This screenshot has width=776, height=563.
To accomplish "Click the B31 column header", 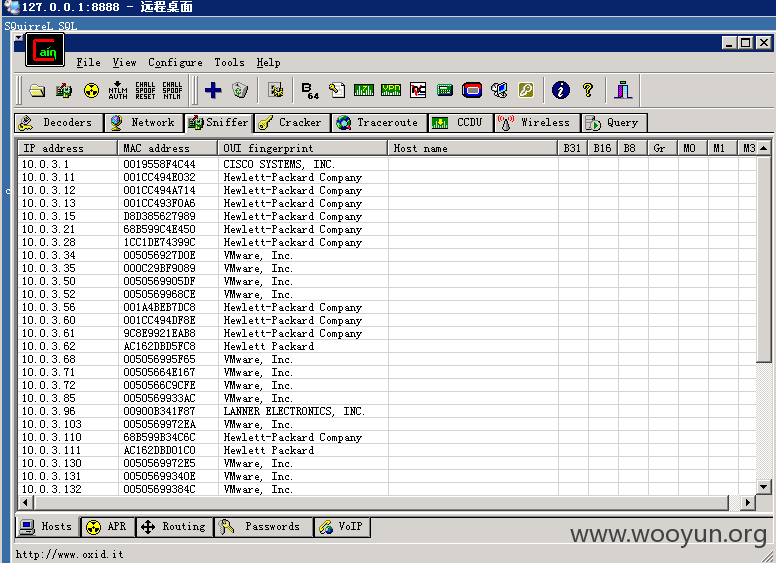I will [573, 148].
